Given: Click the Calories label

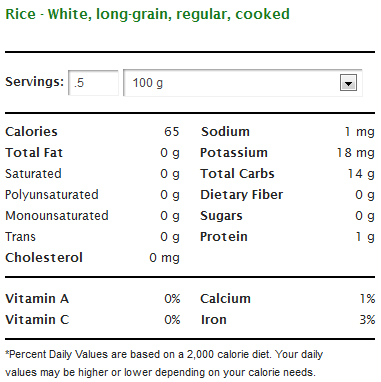Looking at the screenshot, I should click(31, 132).
